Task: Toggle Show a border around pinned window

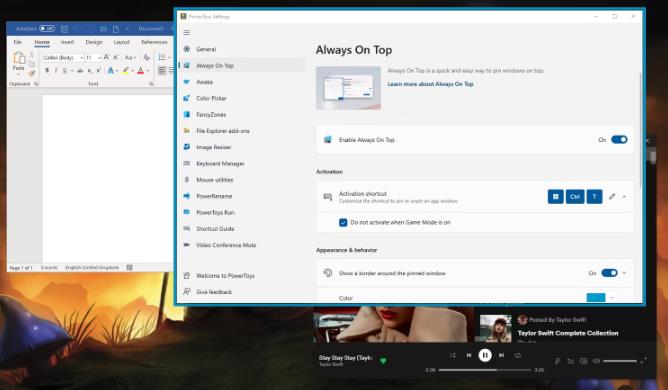Action: (609, 273)
